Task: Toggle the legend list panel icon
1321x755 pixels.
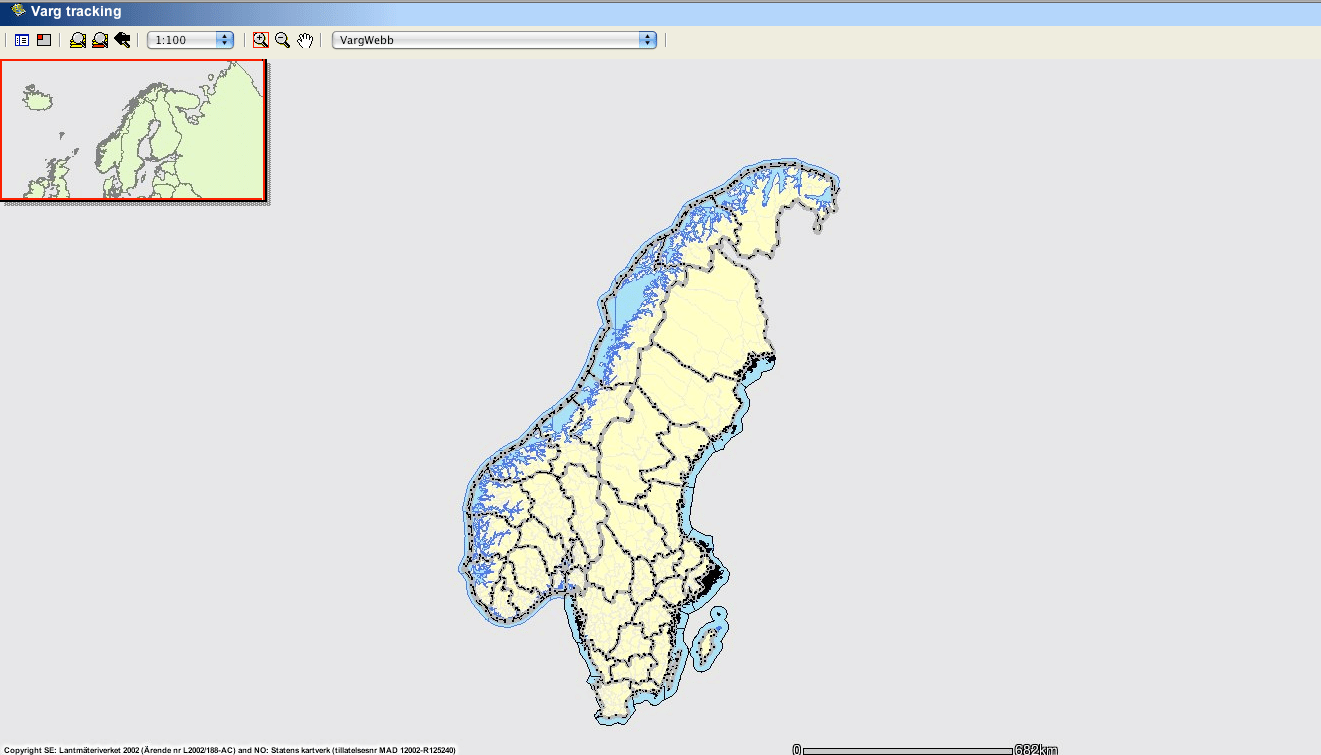Action: pos(22,40)
